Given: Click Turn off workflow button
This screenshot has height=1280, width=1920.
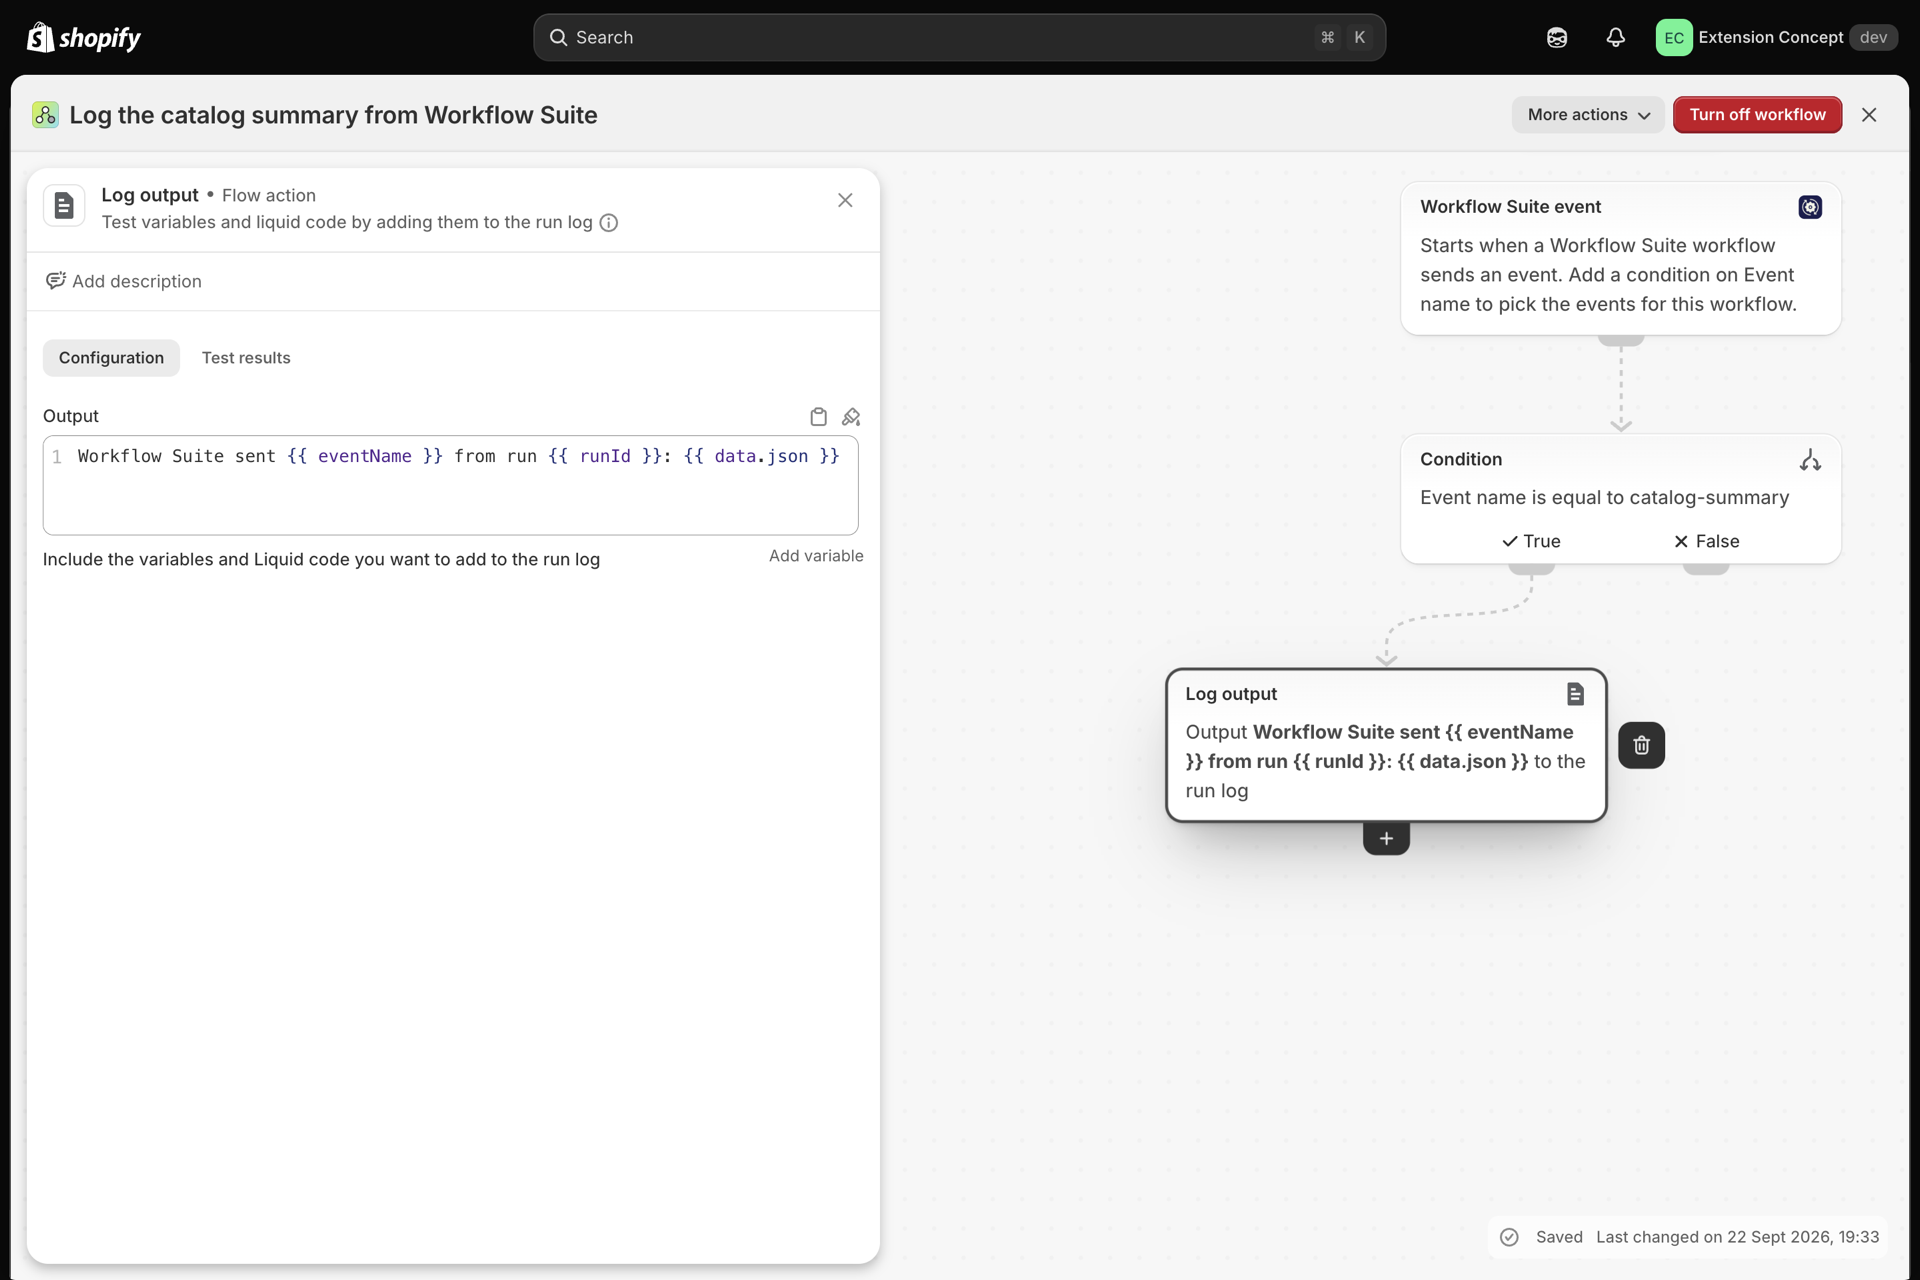Looking at the screenshot, I should [x=1757, y=115].
